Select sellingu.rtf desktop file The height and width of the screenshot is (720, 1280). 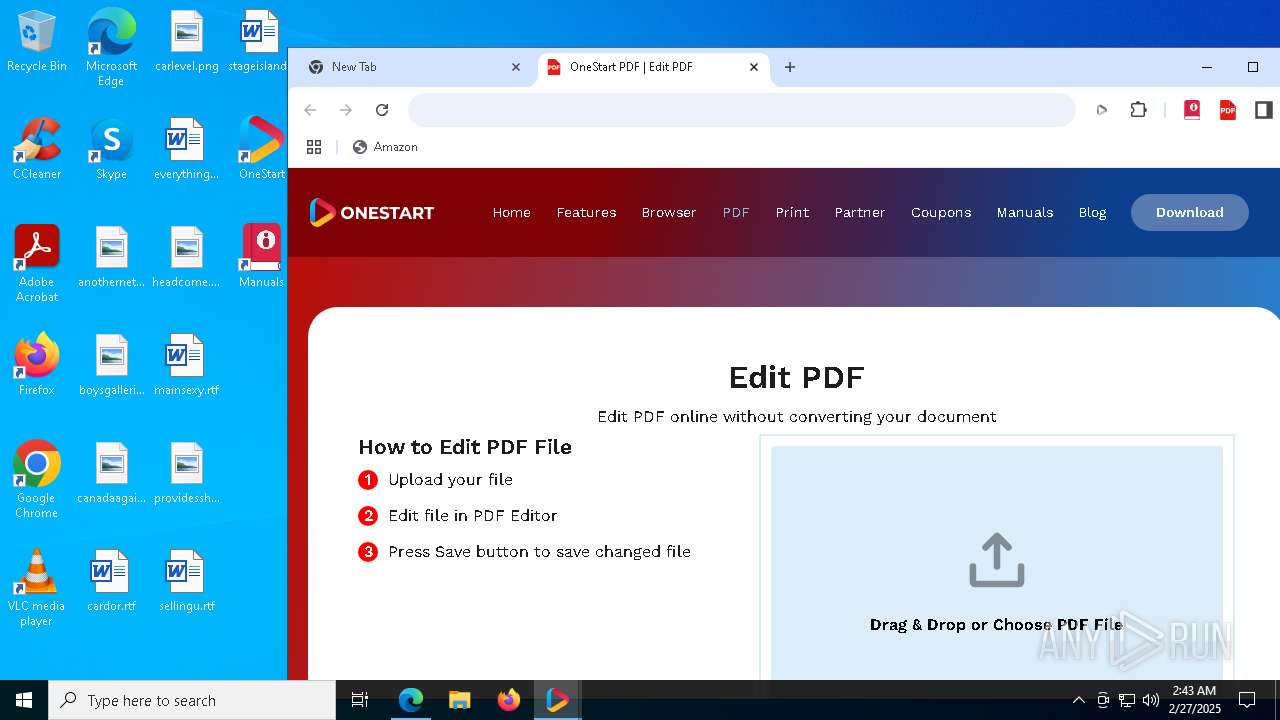point(186,581)
